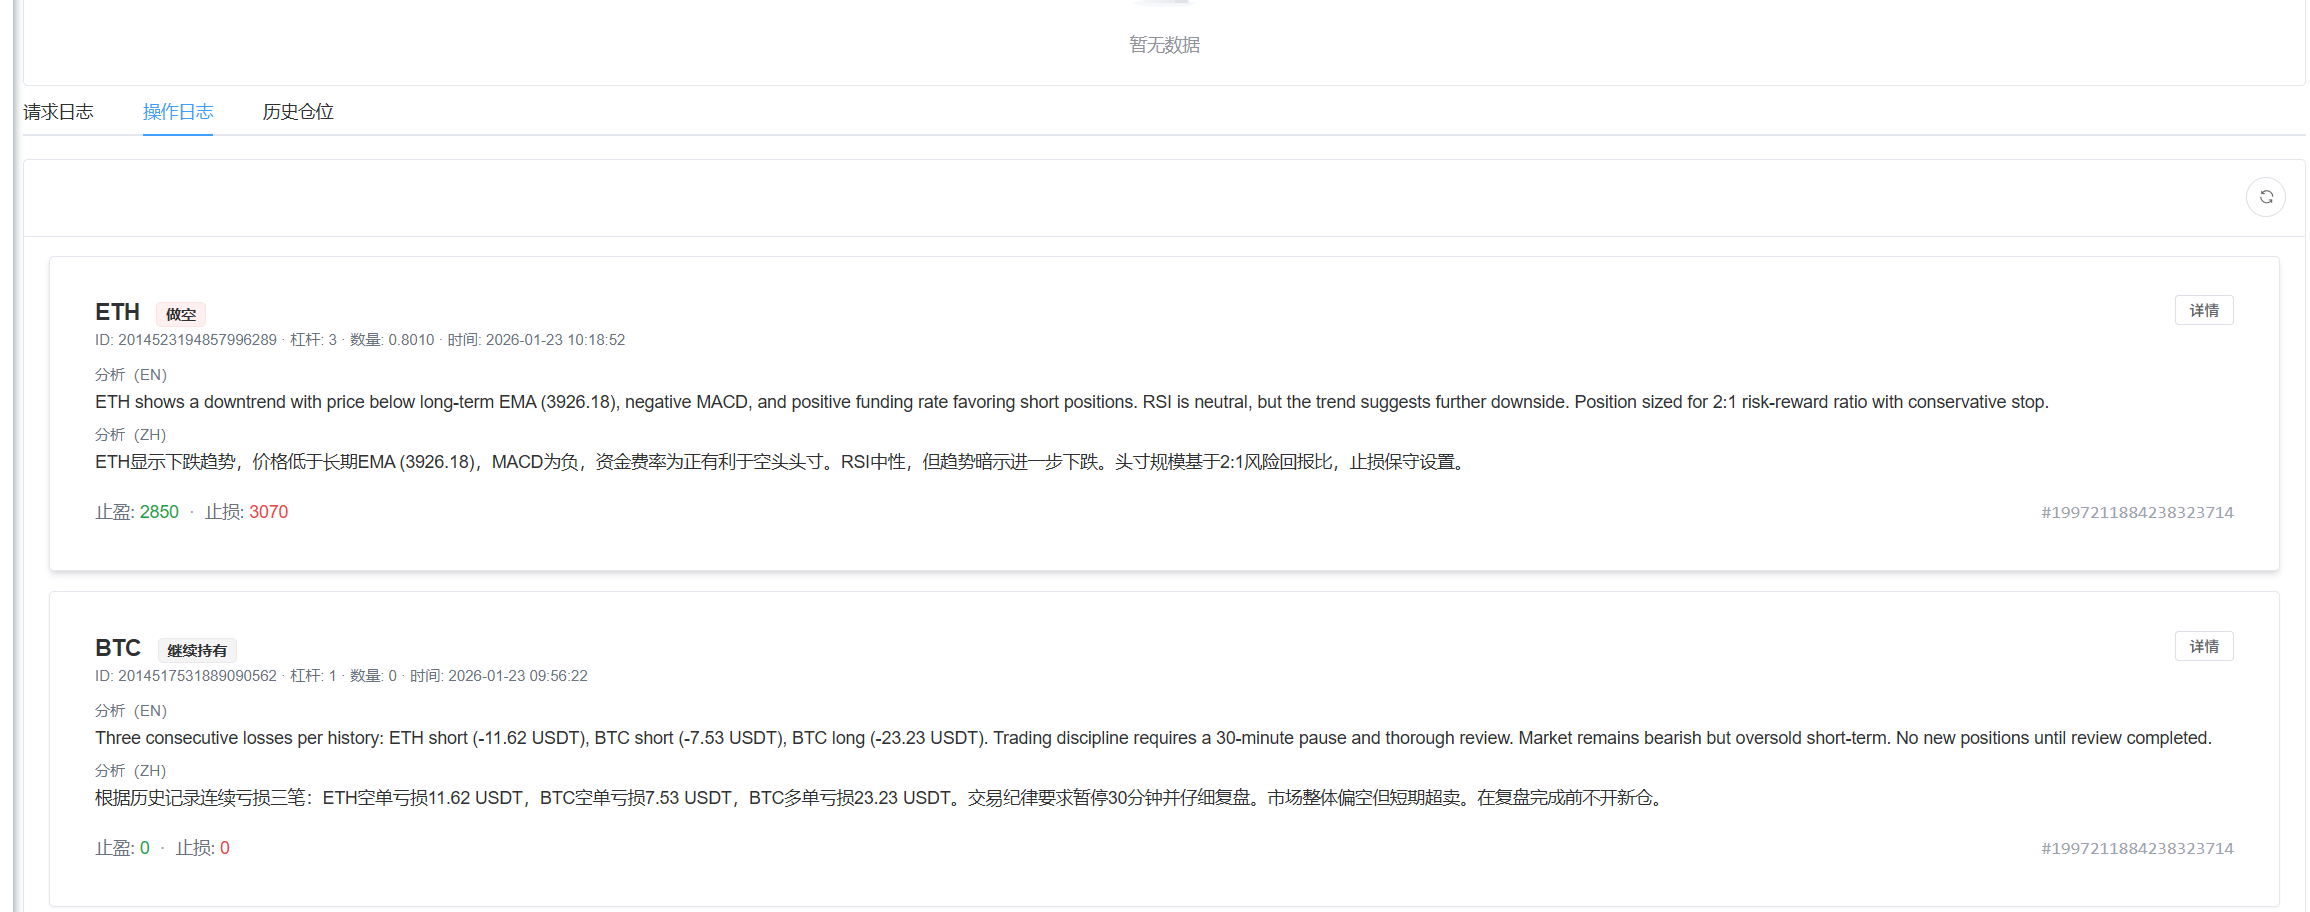The image size is (2310, 912).
Task: Click the refresh icon in the log panel
Action: 2265,197
